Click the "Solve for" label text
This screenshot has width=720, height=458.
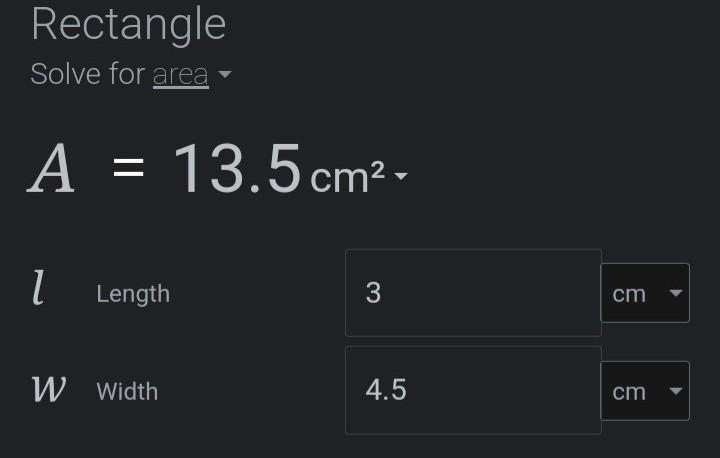point(88,75)
